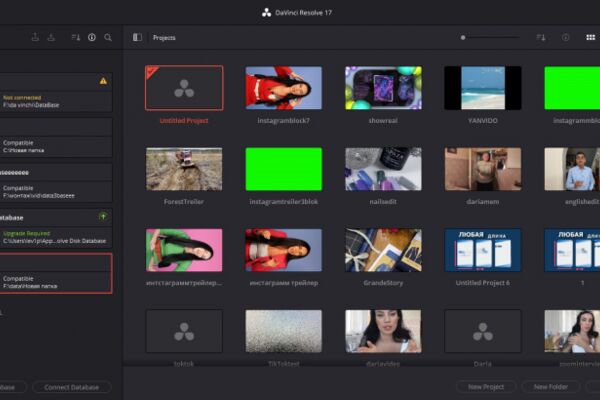The image size is (600, 400).
Task: Click the ForestTreiler name label
Action: pos(184,202)
